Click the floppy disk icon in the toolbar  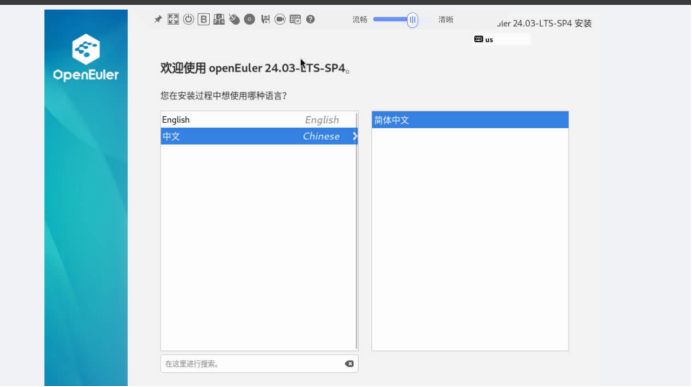coord(265,19)
